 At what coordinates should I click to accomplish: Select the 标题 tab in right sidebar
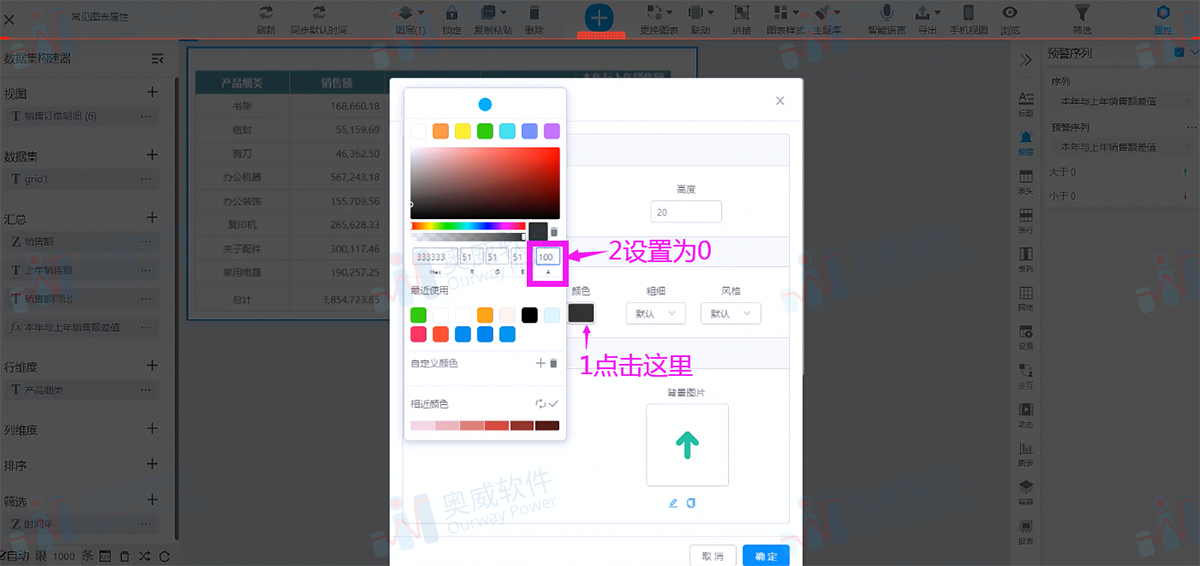(1026, 103)
